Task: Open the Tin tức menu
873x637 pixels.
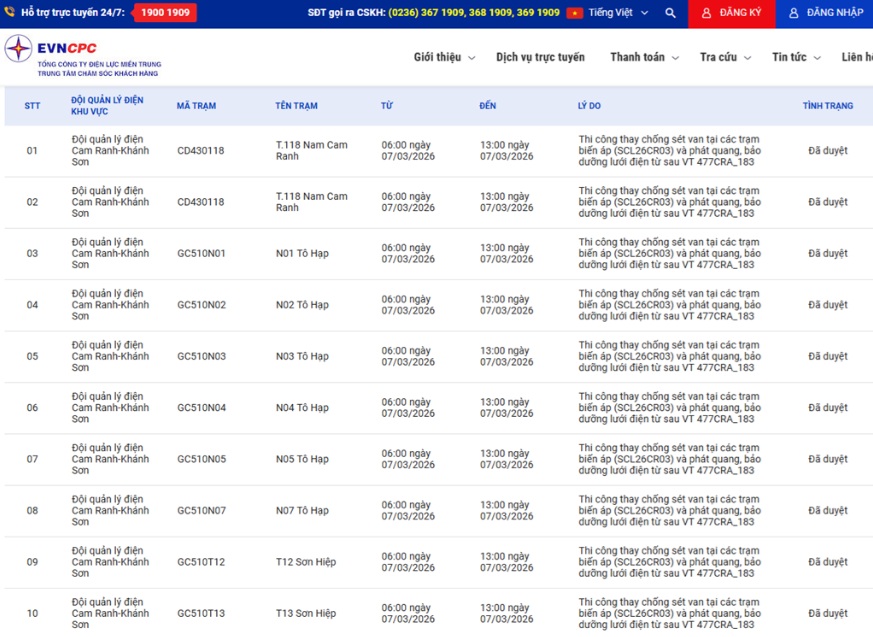Action: 796,57
